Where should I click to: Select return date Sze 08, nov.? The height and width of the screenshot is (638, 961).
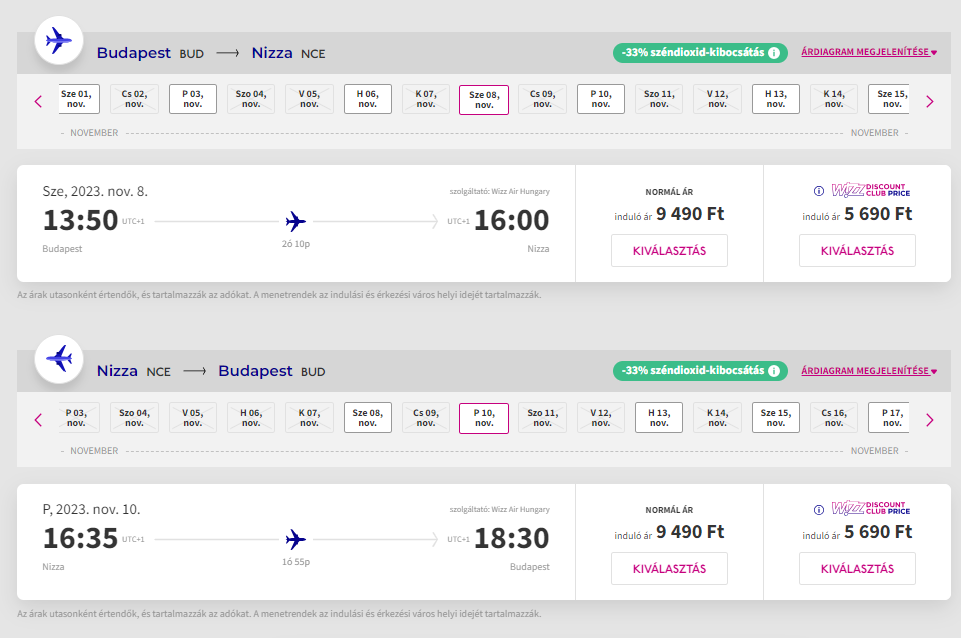368,417
